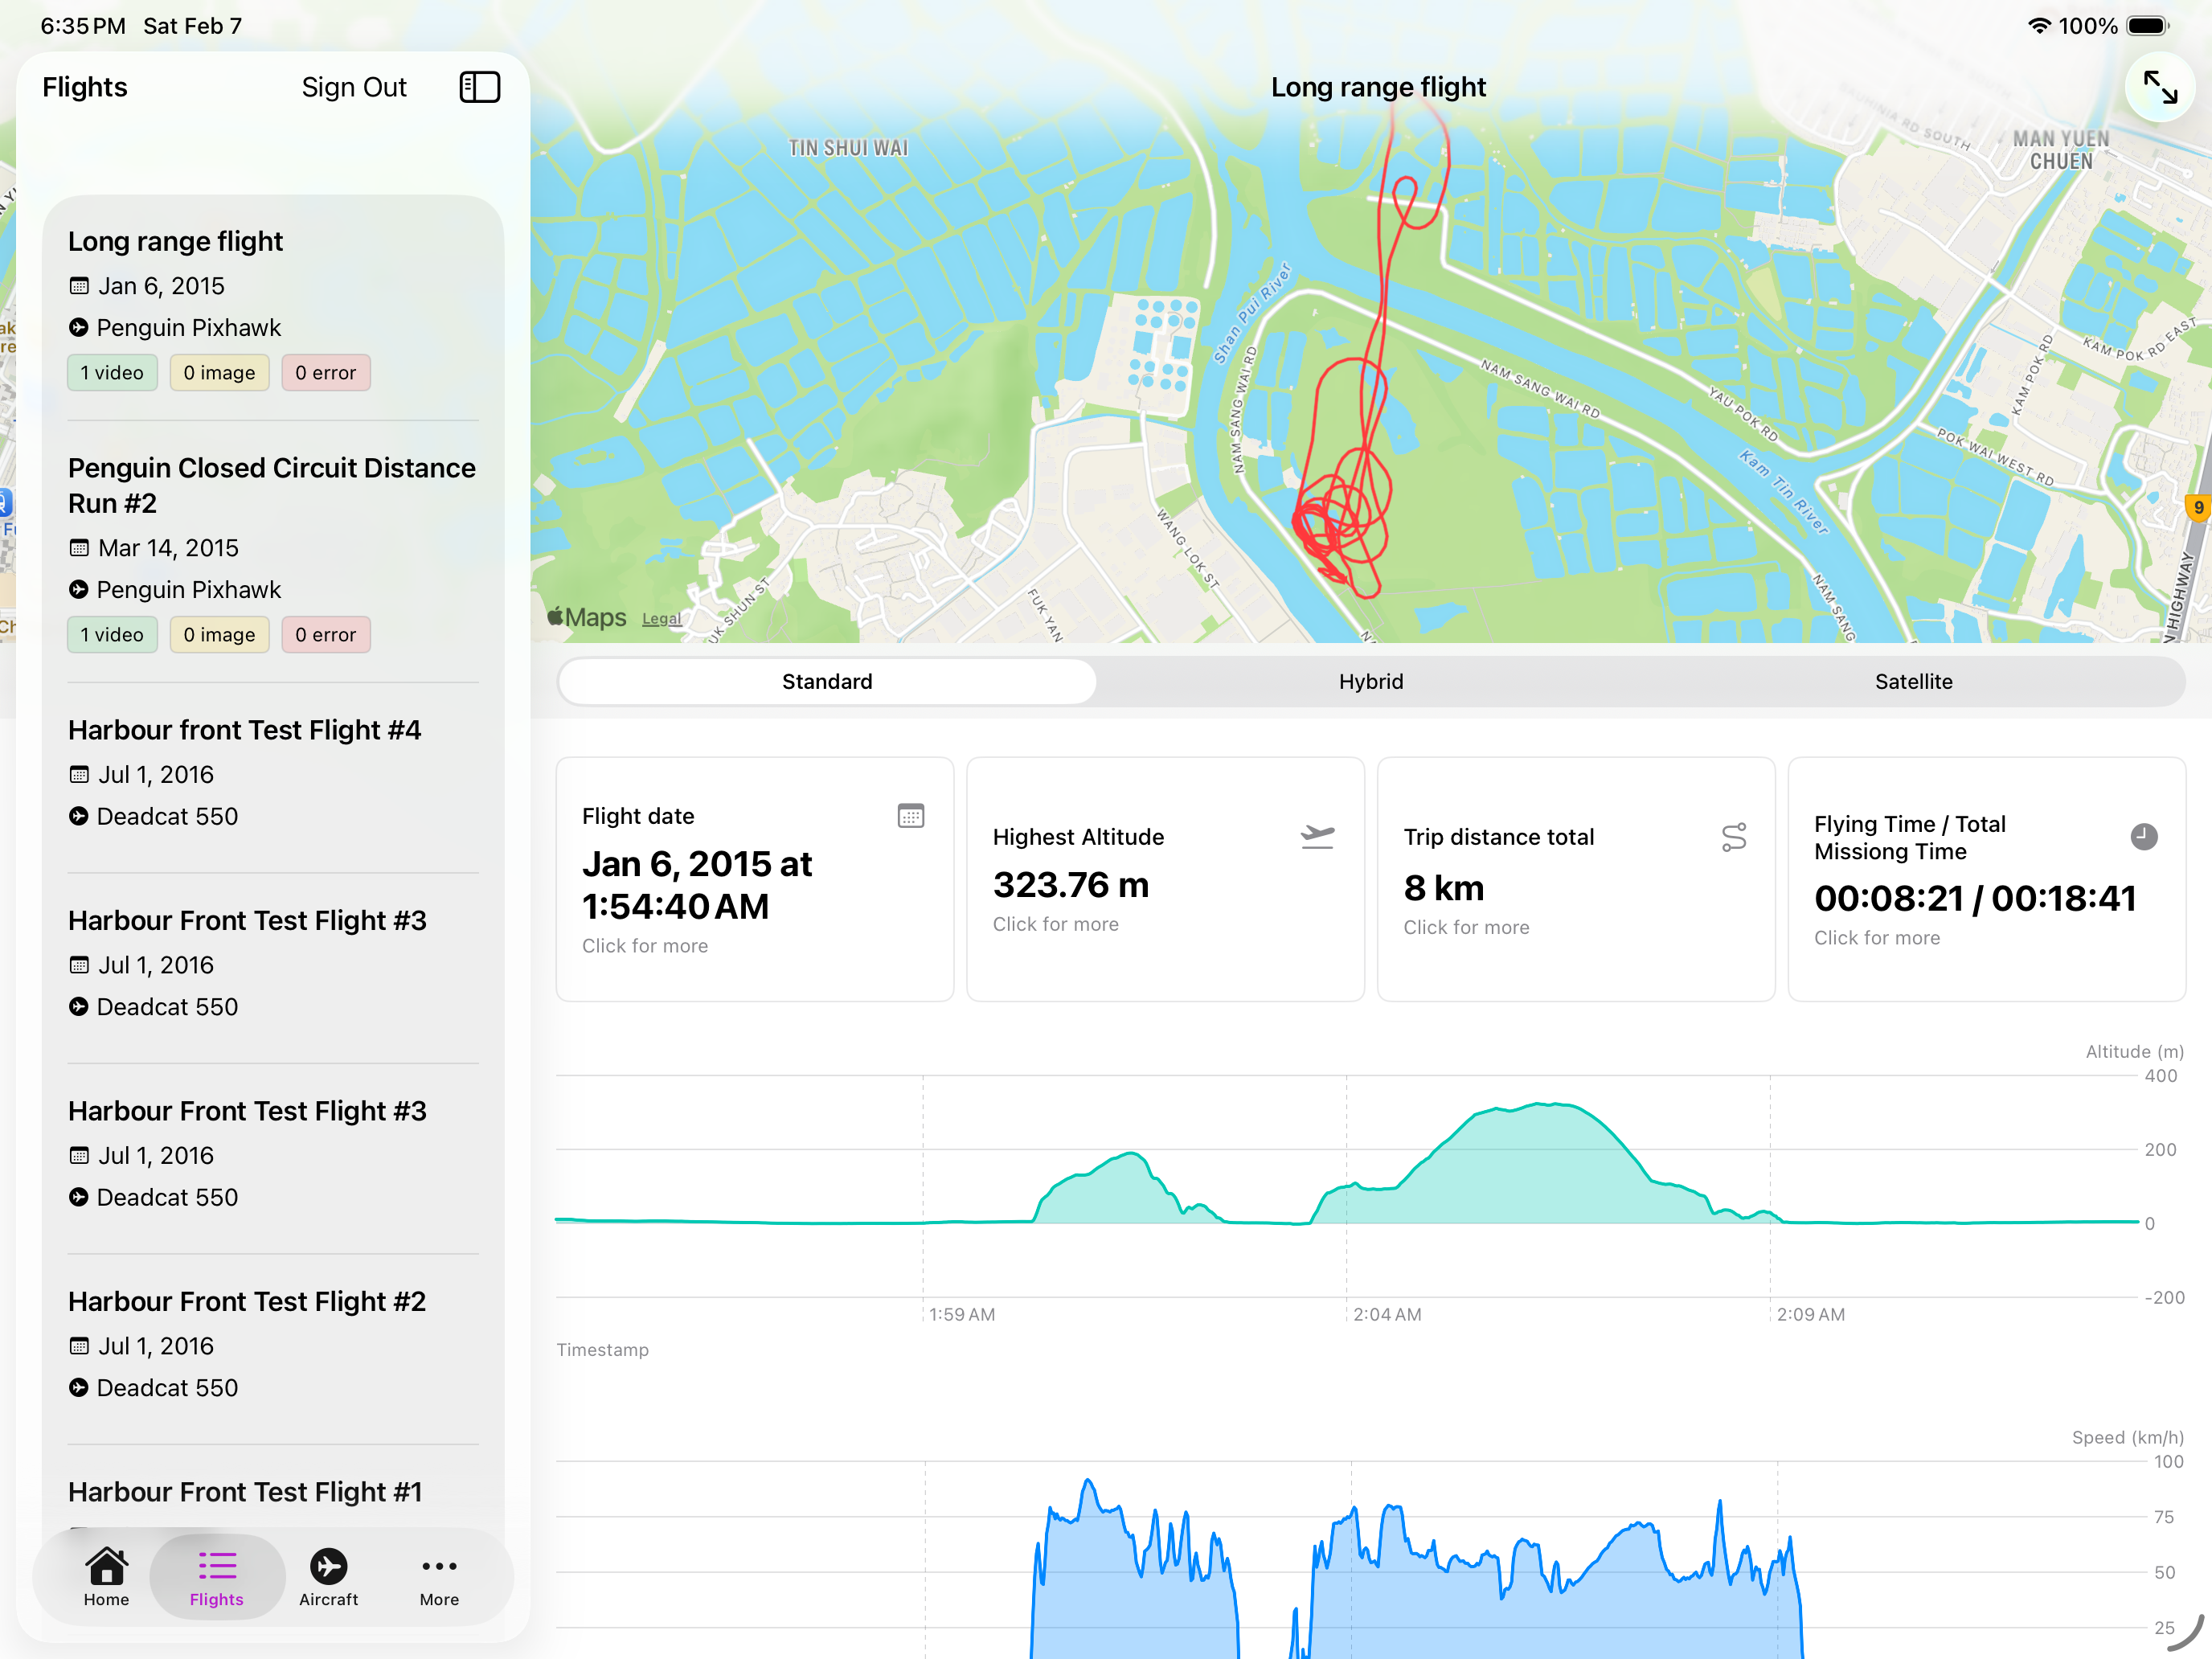Expand Trip distance total 'Click for more'
This screenshot has width=2212, height=1659.
point(1465,927)
